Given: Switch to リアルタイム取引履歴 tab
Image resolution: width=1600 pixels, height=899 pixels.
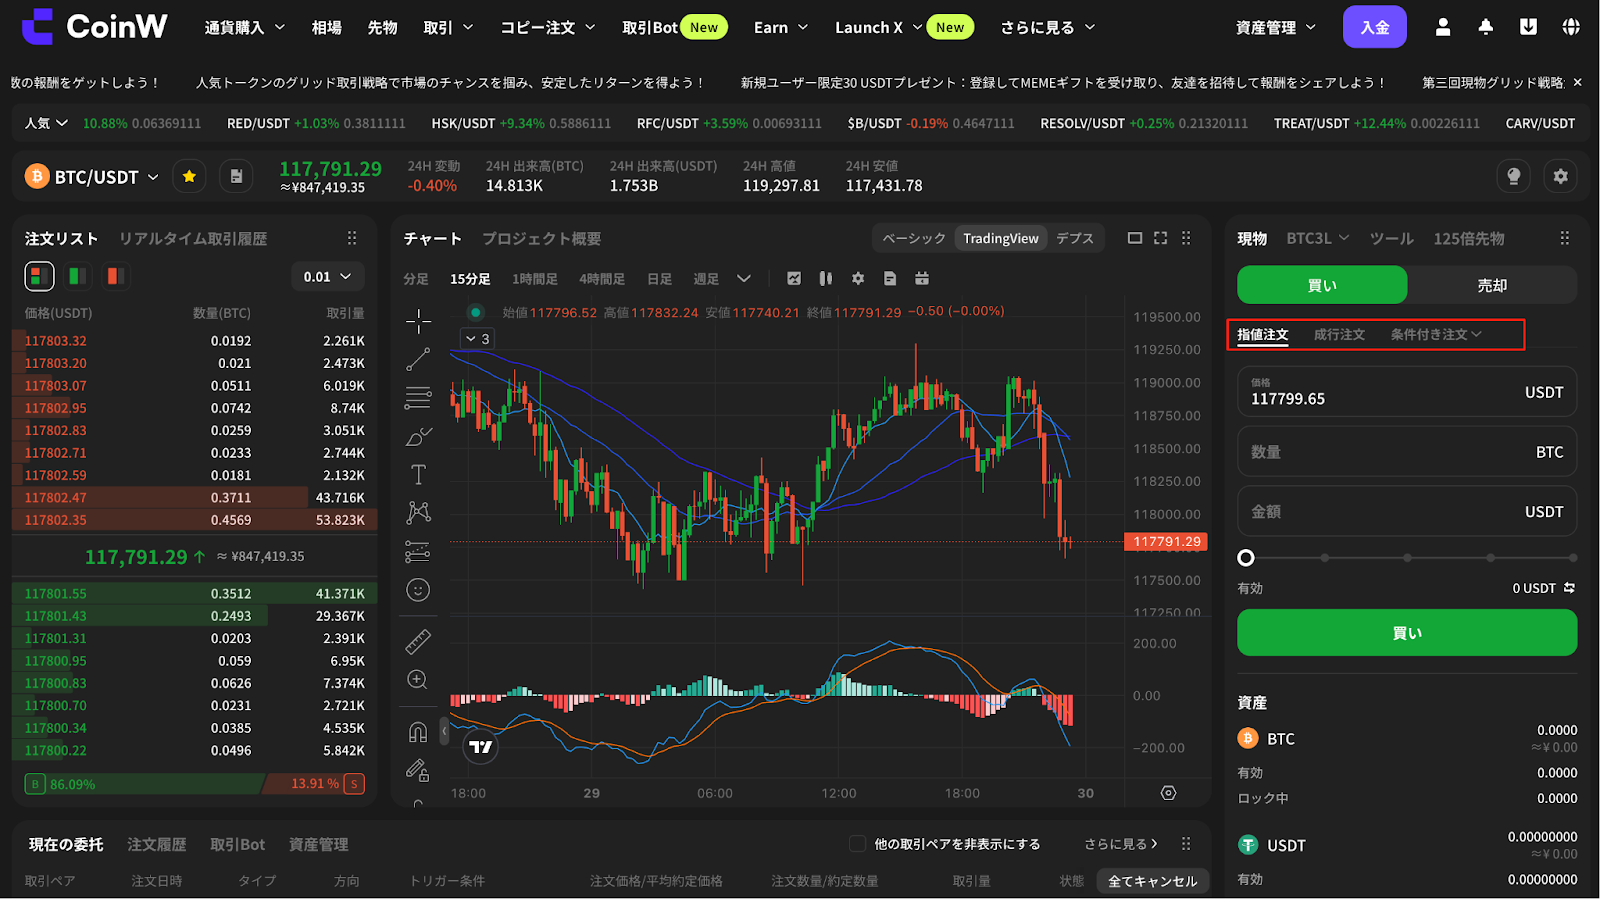Looking at the screenshot, I should (193, 238).
